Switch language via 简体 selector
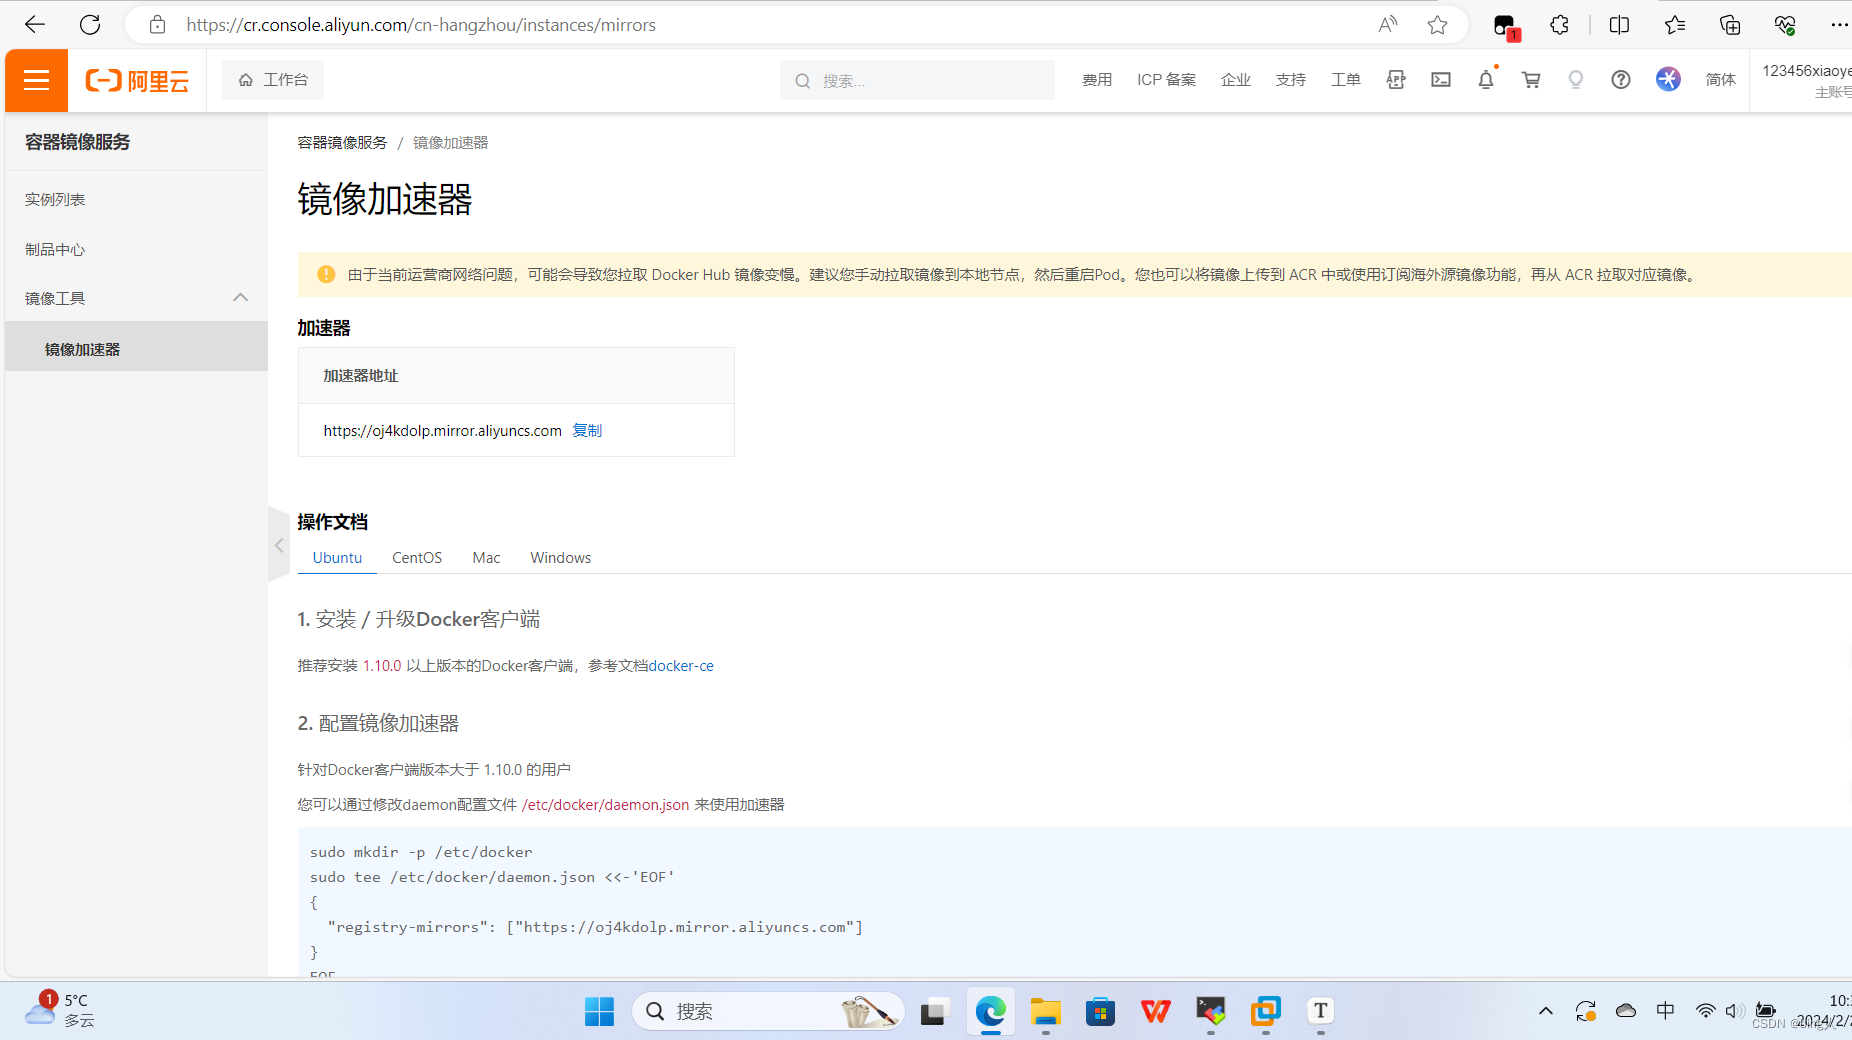 pyautogui.click(x=1721, y=80)
